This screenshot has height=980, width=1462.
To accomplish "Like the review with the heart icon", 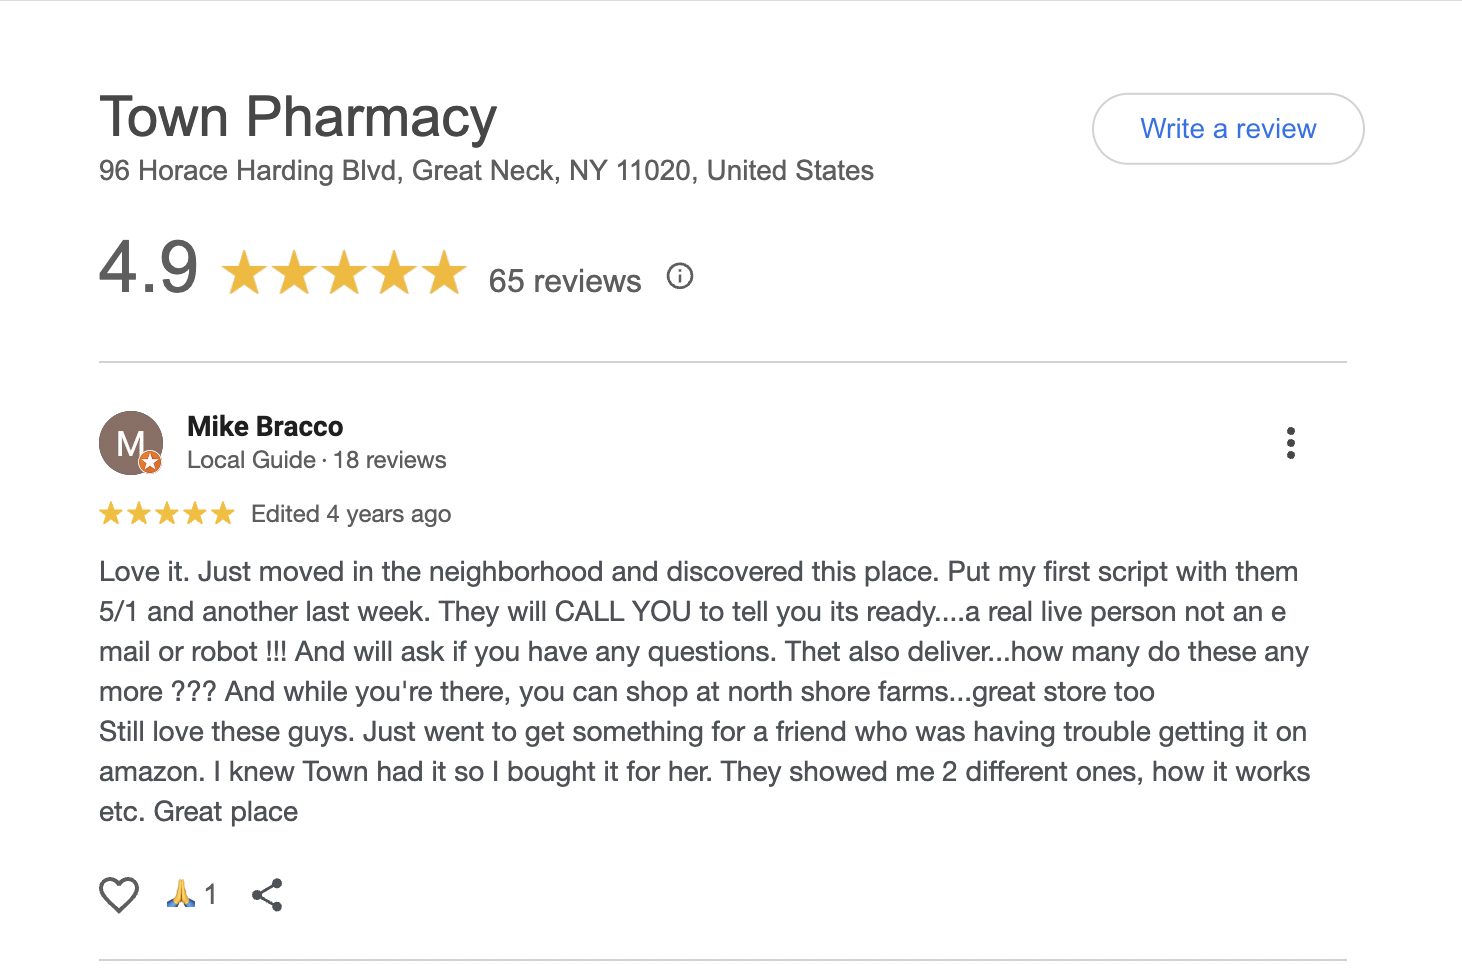I will (119, 894).
